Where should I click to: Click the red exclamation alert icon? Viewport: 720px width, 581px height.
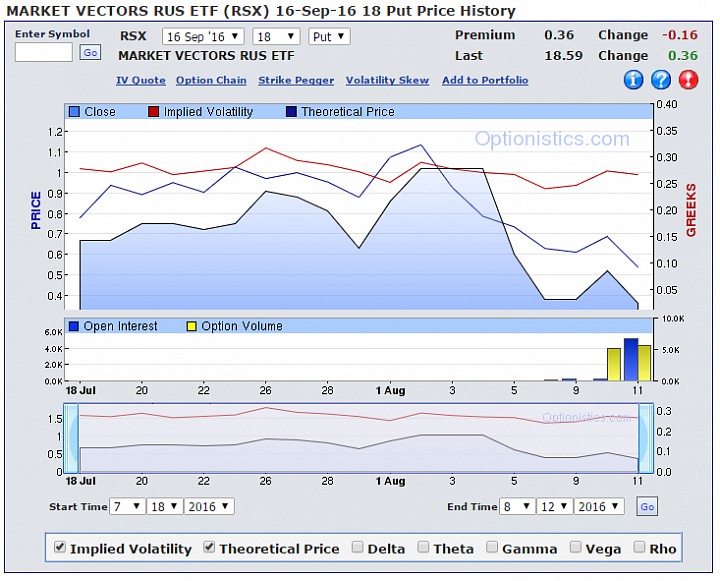tap(688, 80)
